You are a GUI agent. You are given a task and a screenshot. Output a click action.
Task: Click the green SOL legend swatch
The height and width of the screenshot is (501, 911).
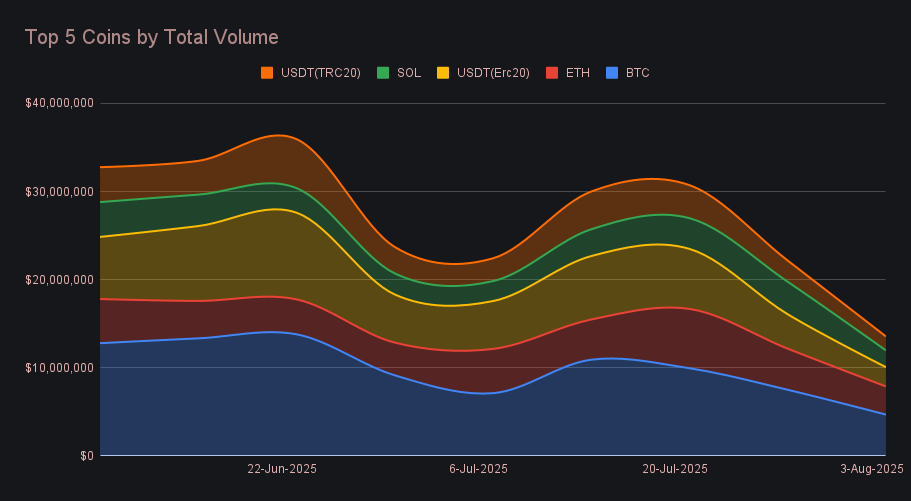pos(383,73)
